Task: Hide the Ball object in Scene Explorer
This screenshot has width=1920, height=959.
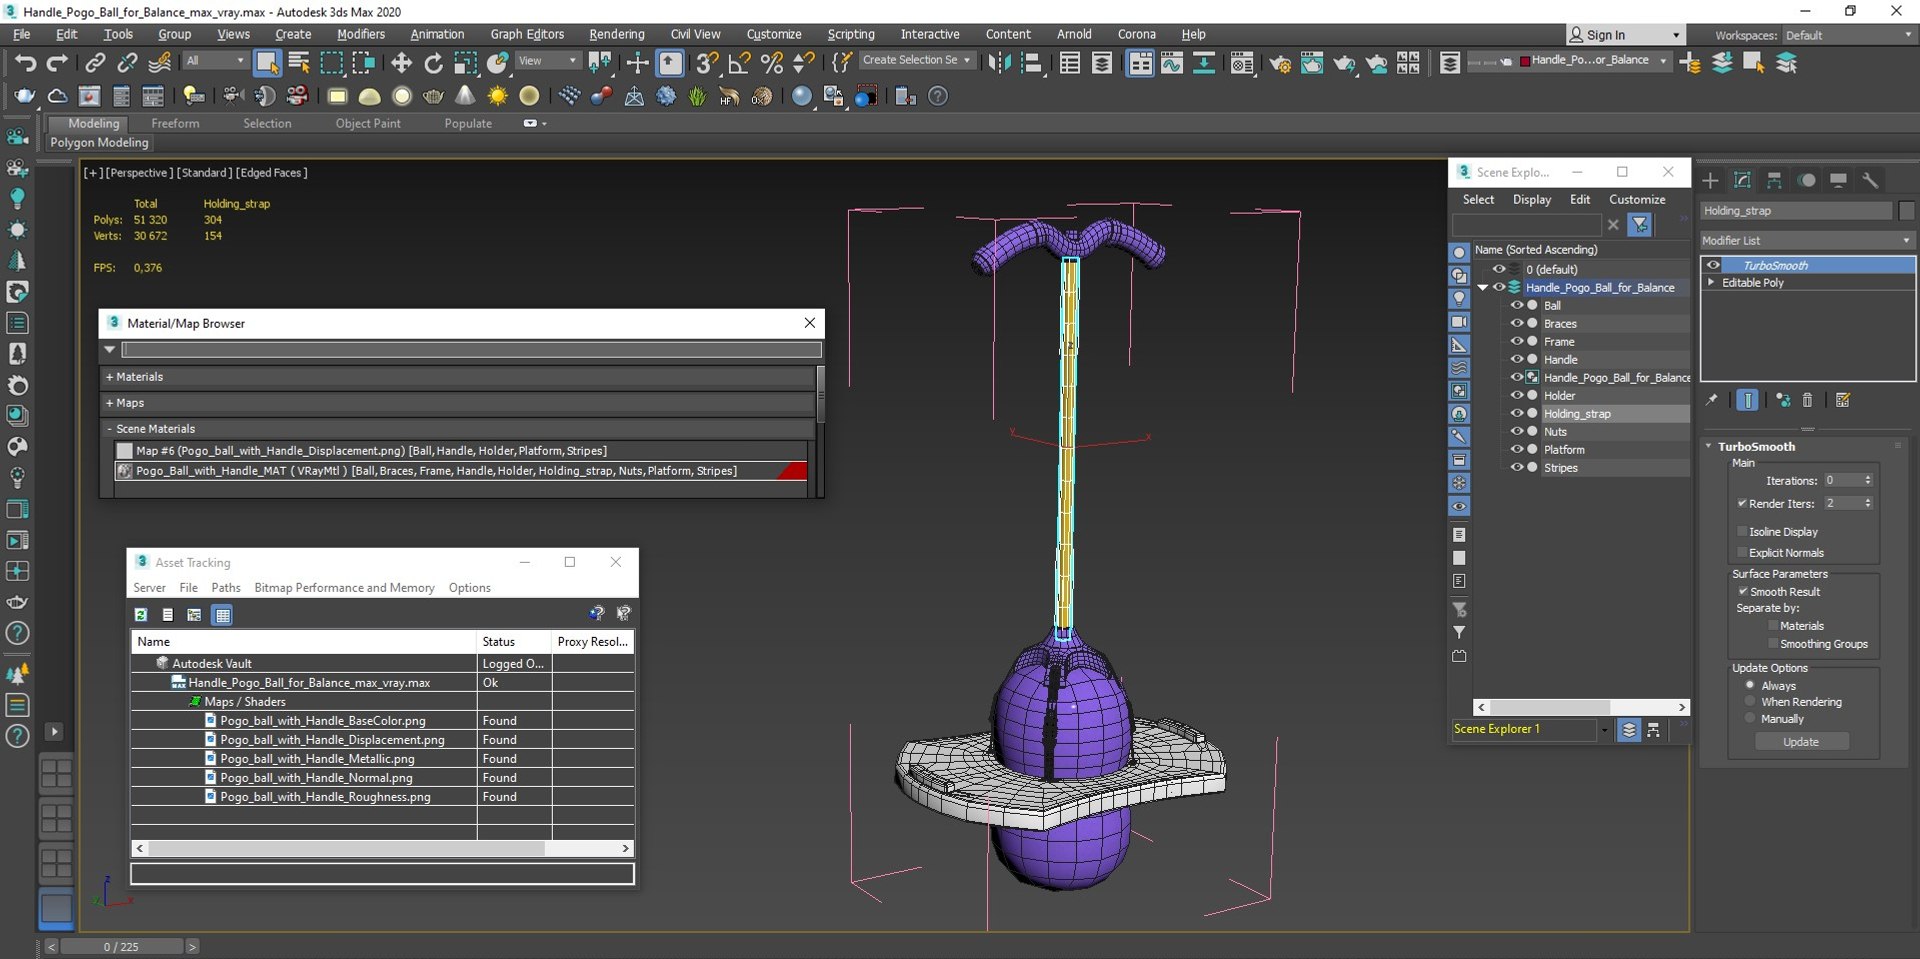Action: pos(1516,306)
